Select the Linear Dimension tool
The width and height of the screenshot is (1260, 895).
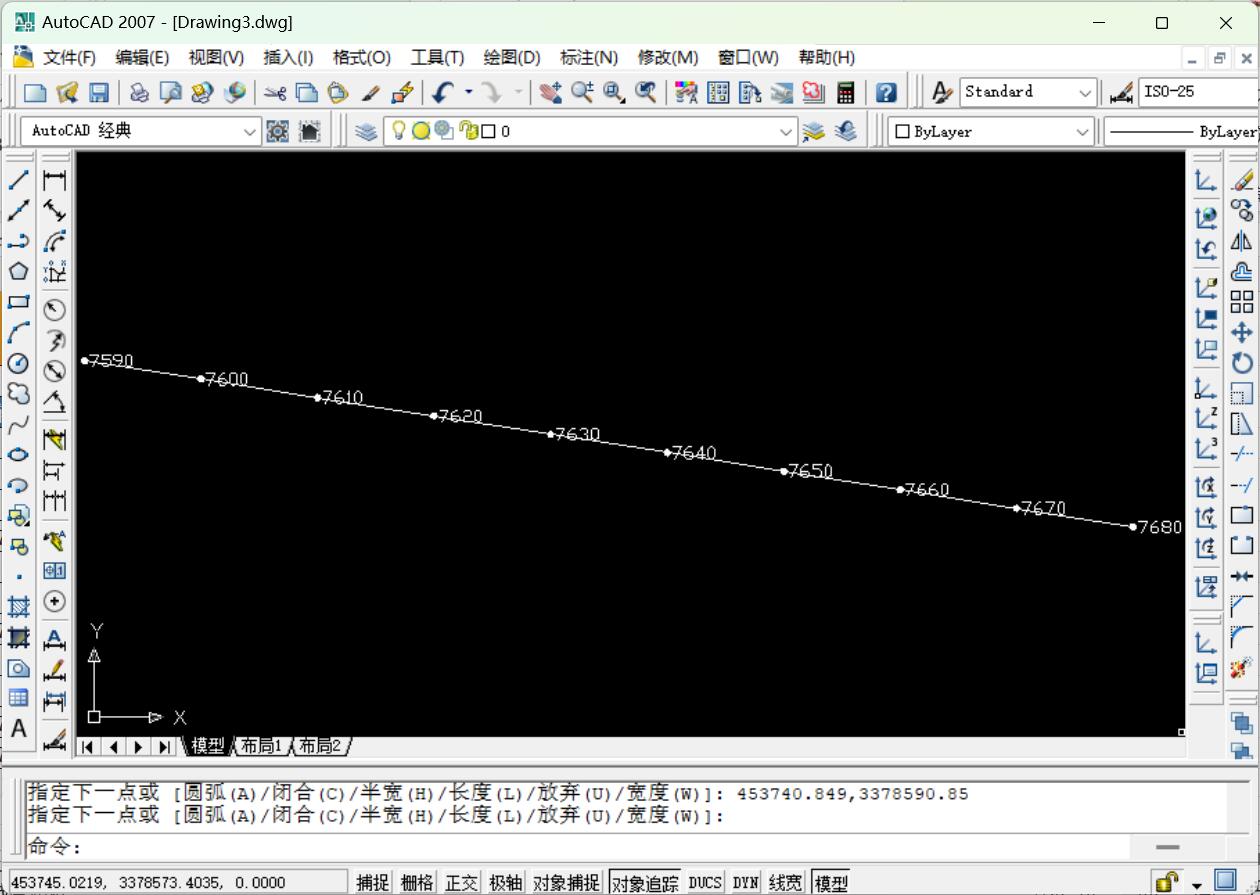point(54,181)
